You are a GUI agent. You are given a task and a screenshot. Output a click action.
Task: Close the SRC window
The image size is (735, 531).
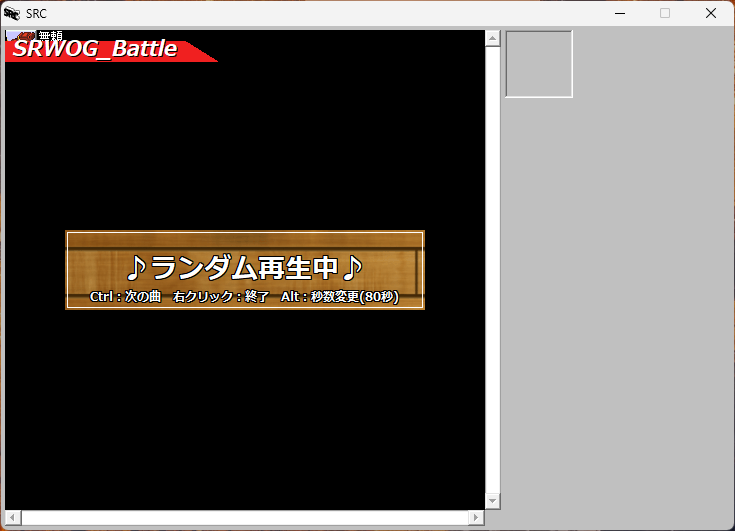(x=711, y=14)
